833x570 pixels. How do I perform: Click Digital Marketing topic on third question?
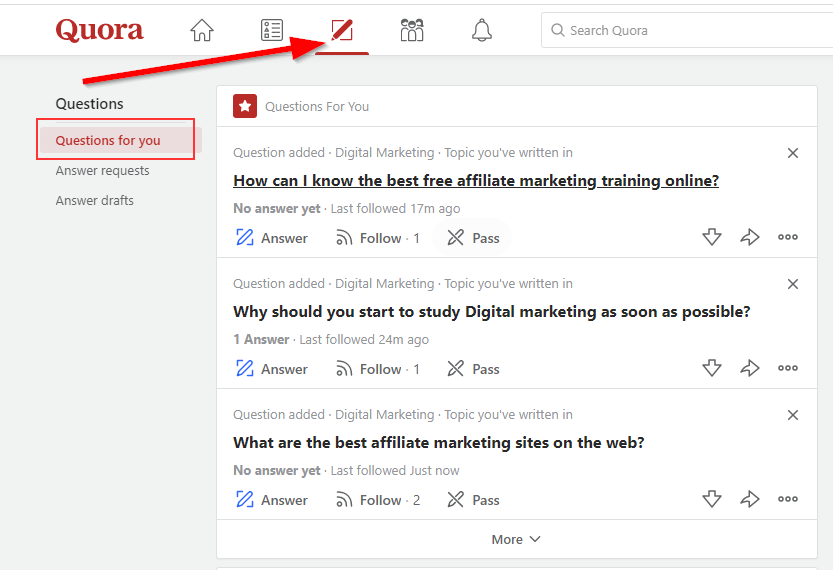[x=385, y=414]
